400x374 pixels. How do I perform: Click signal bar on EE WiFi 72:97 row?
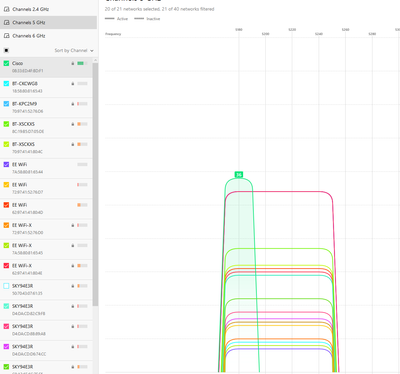82,185
